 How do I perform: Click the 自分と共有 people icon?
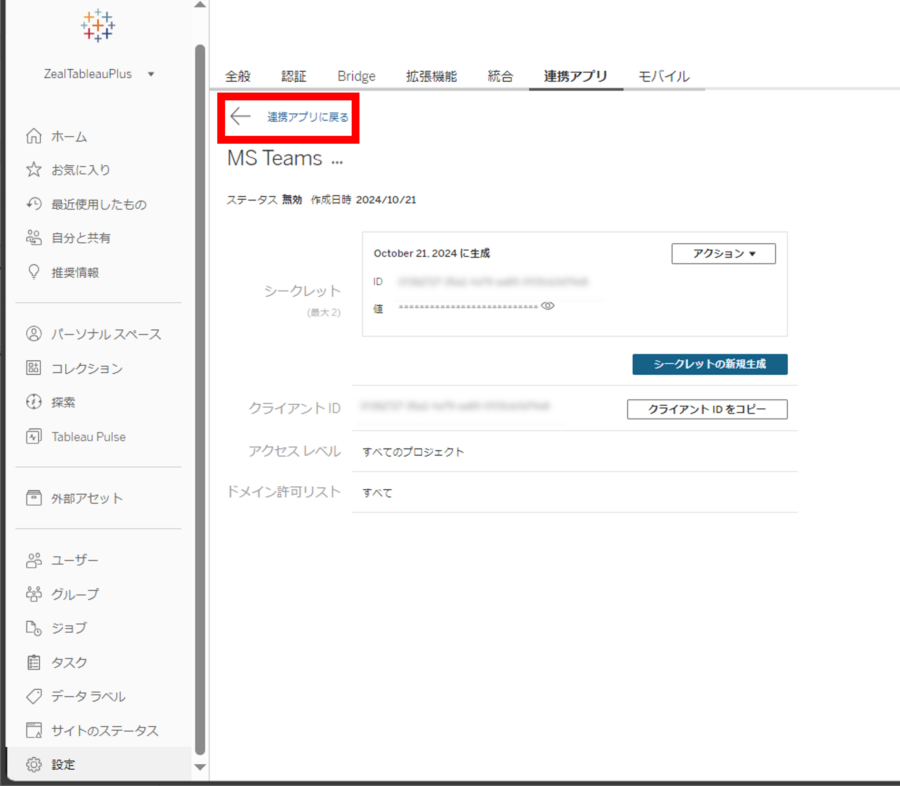coord(34,238)
